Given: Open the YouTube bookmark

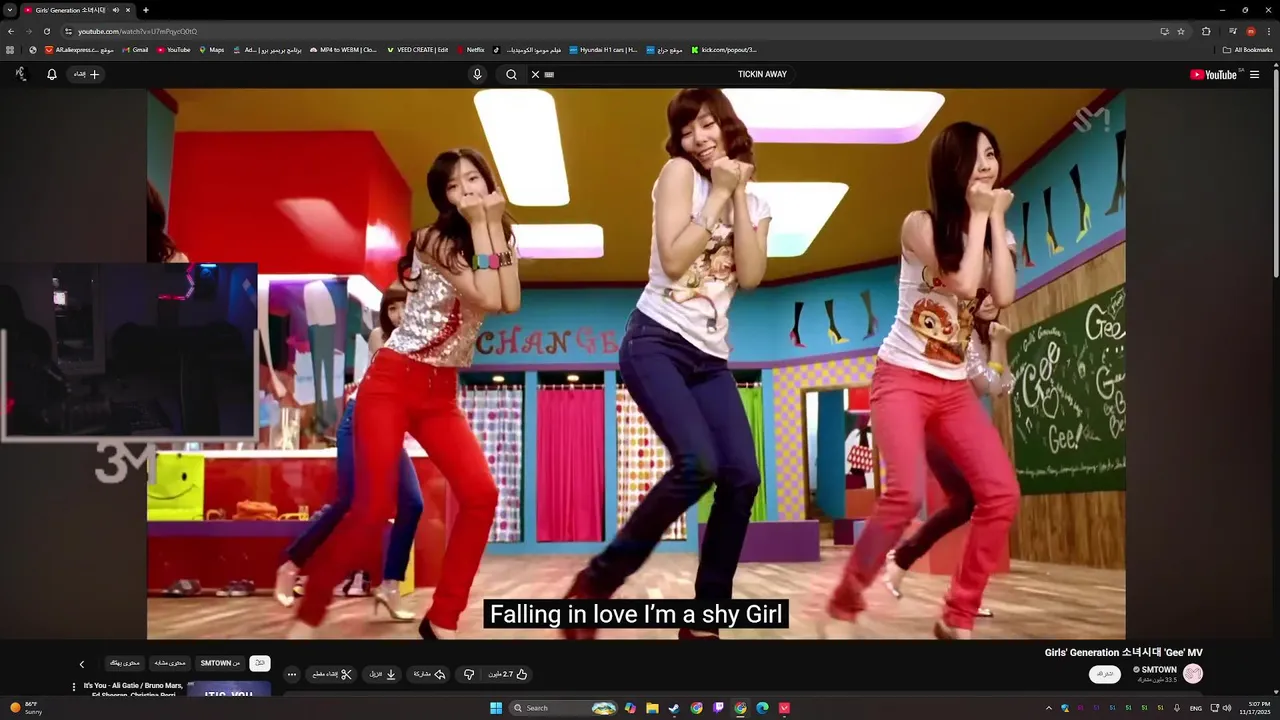Looking at the screenshot, I should coord(174,50).
